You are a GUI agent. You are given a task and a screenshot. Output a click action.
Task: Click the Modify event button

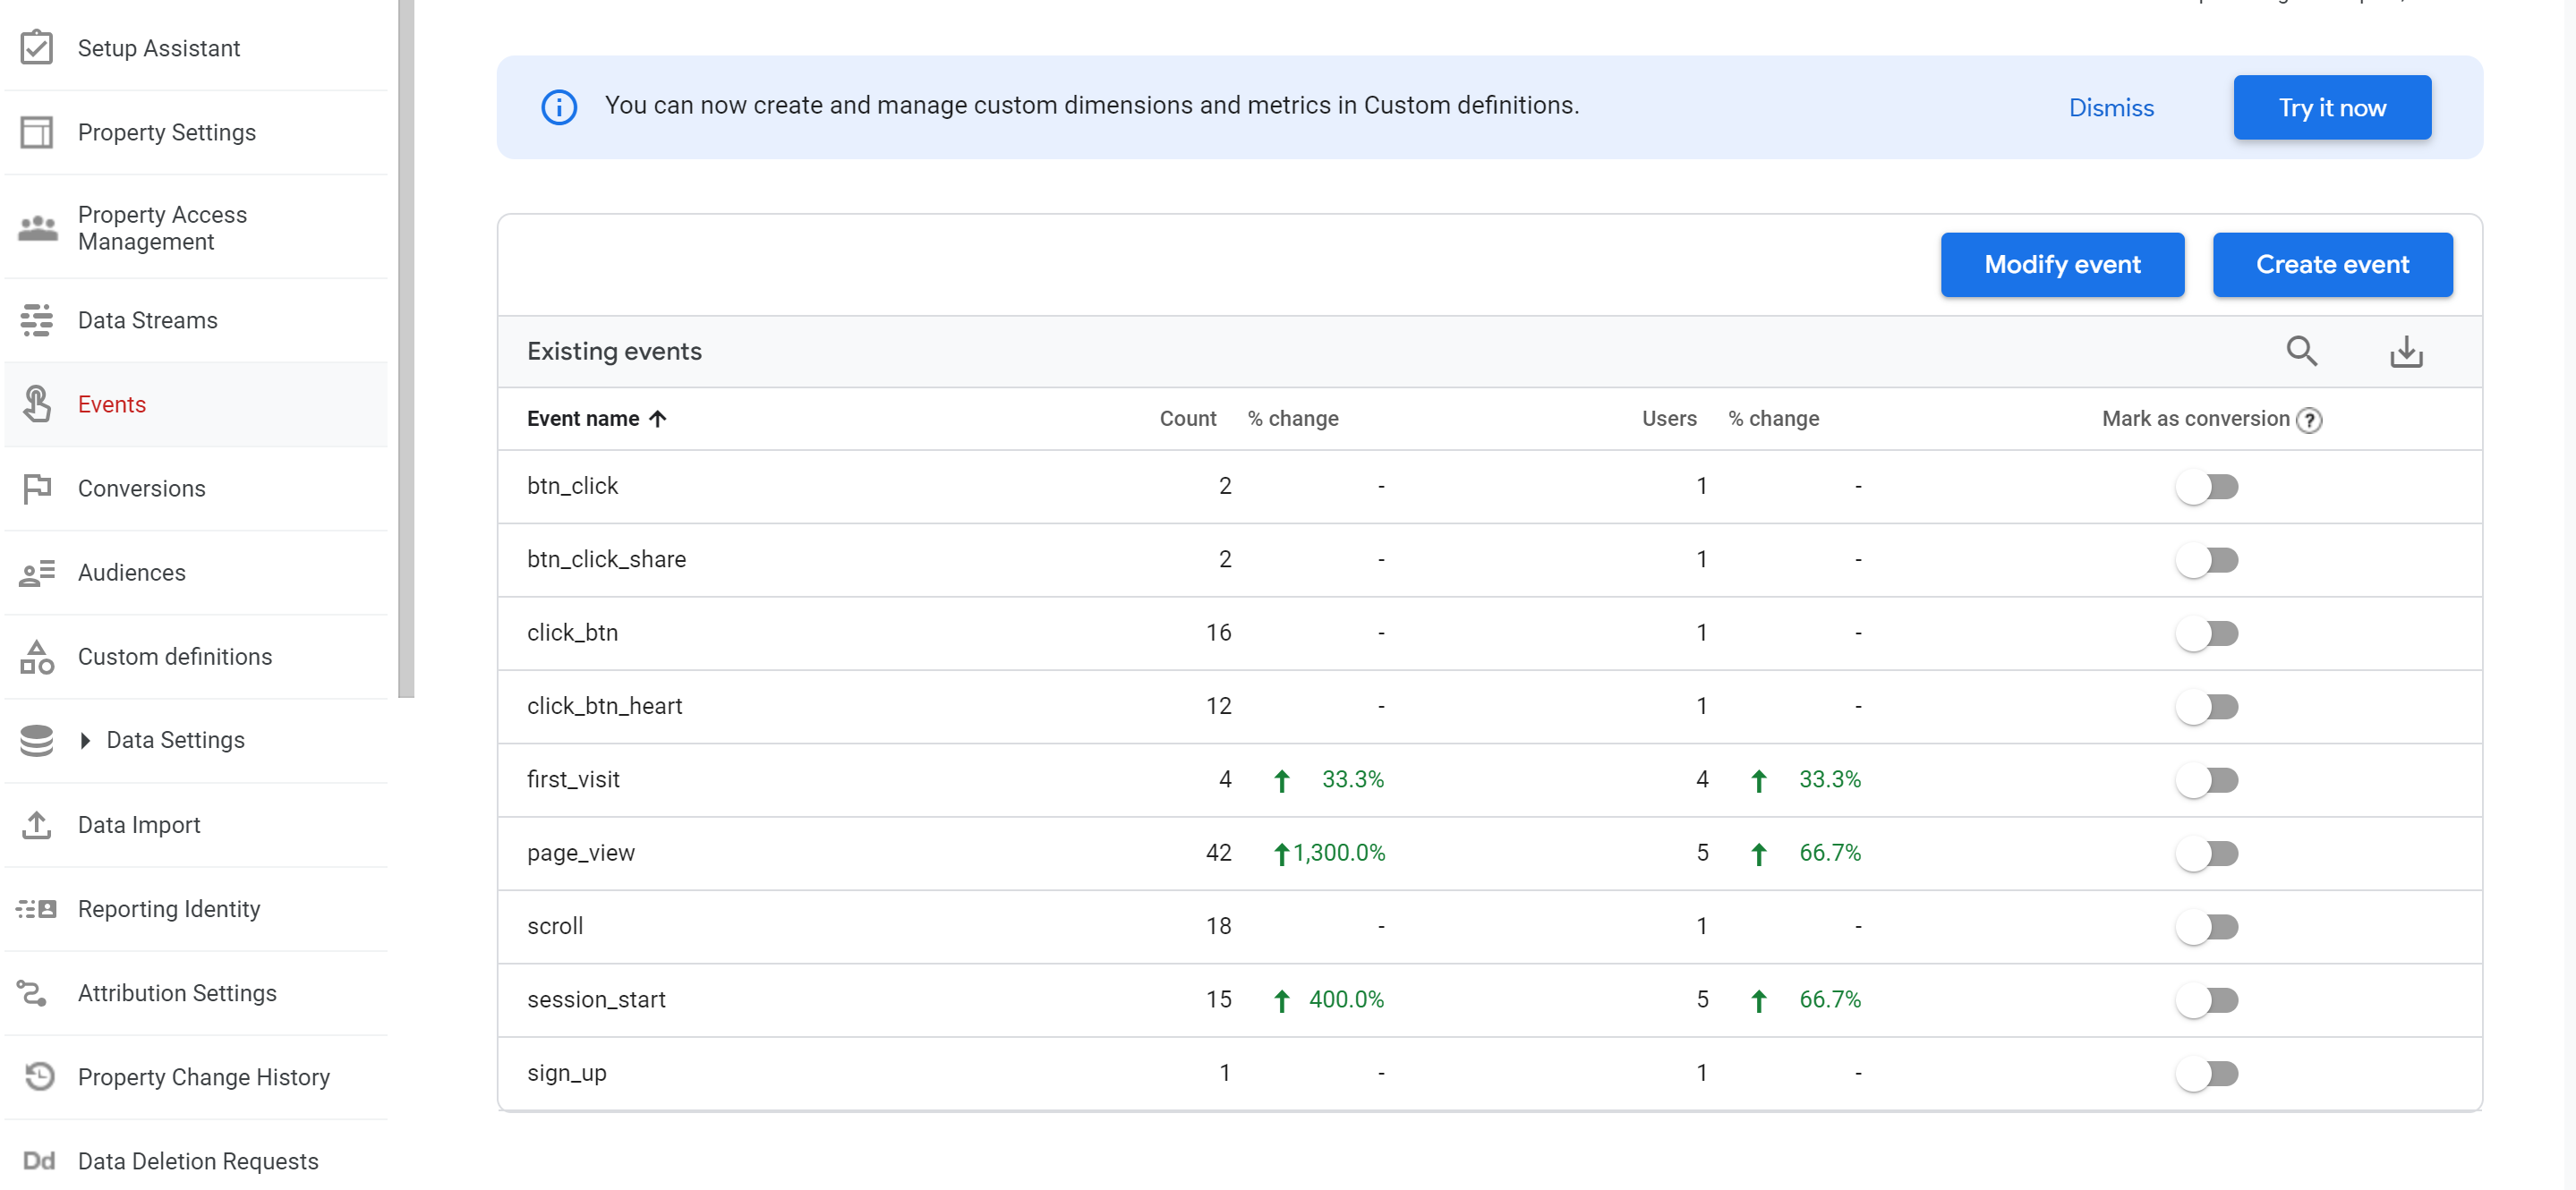click(x=2061, y=264)
